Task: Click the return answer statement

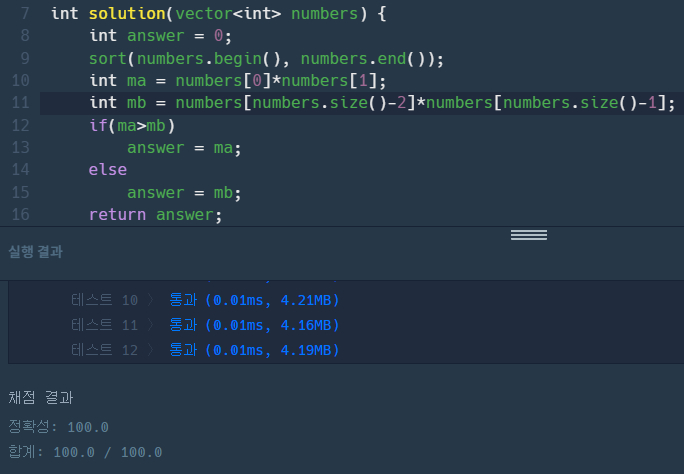Action: tap(154, 214)
